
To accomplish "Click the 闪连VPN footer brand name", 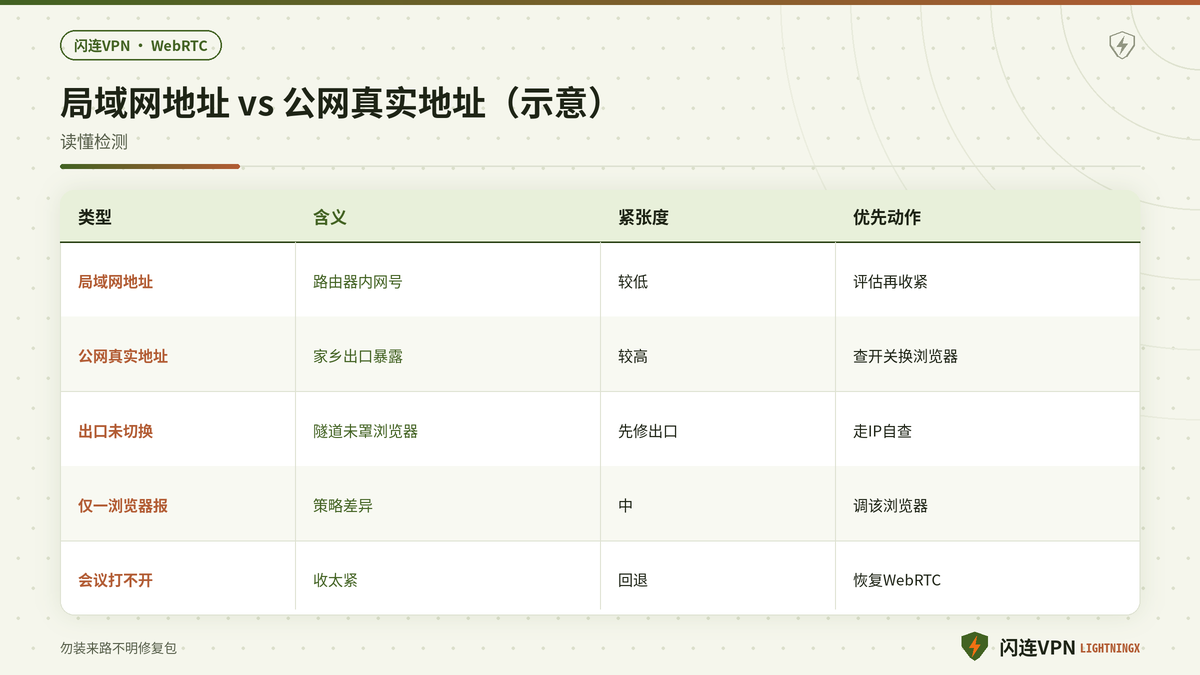I will click(x=1037, y=648).
